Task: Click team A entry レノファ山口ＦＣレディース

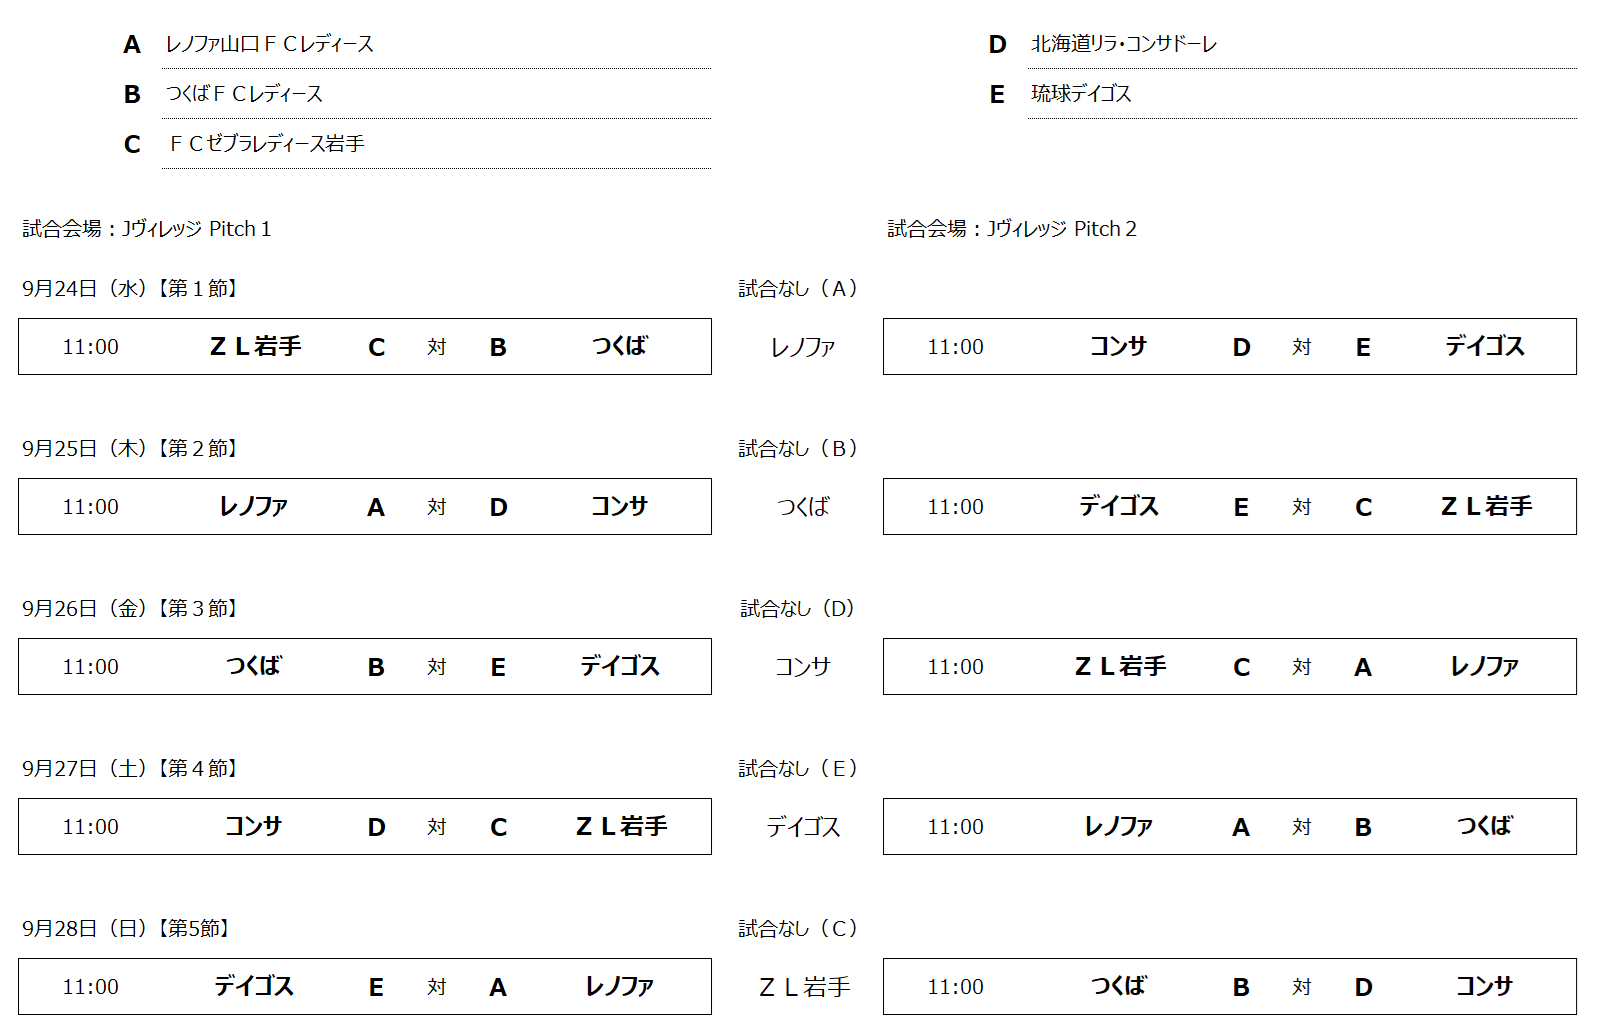Action: [x=269, y=44]
